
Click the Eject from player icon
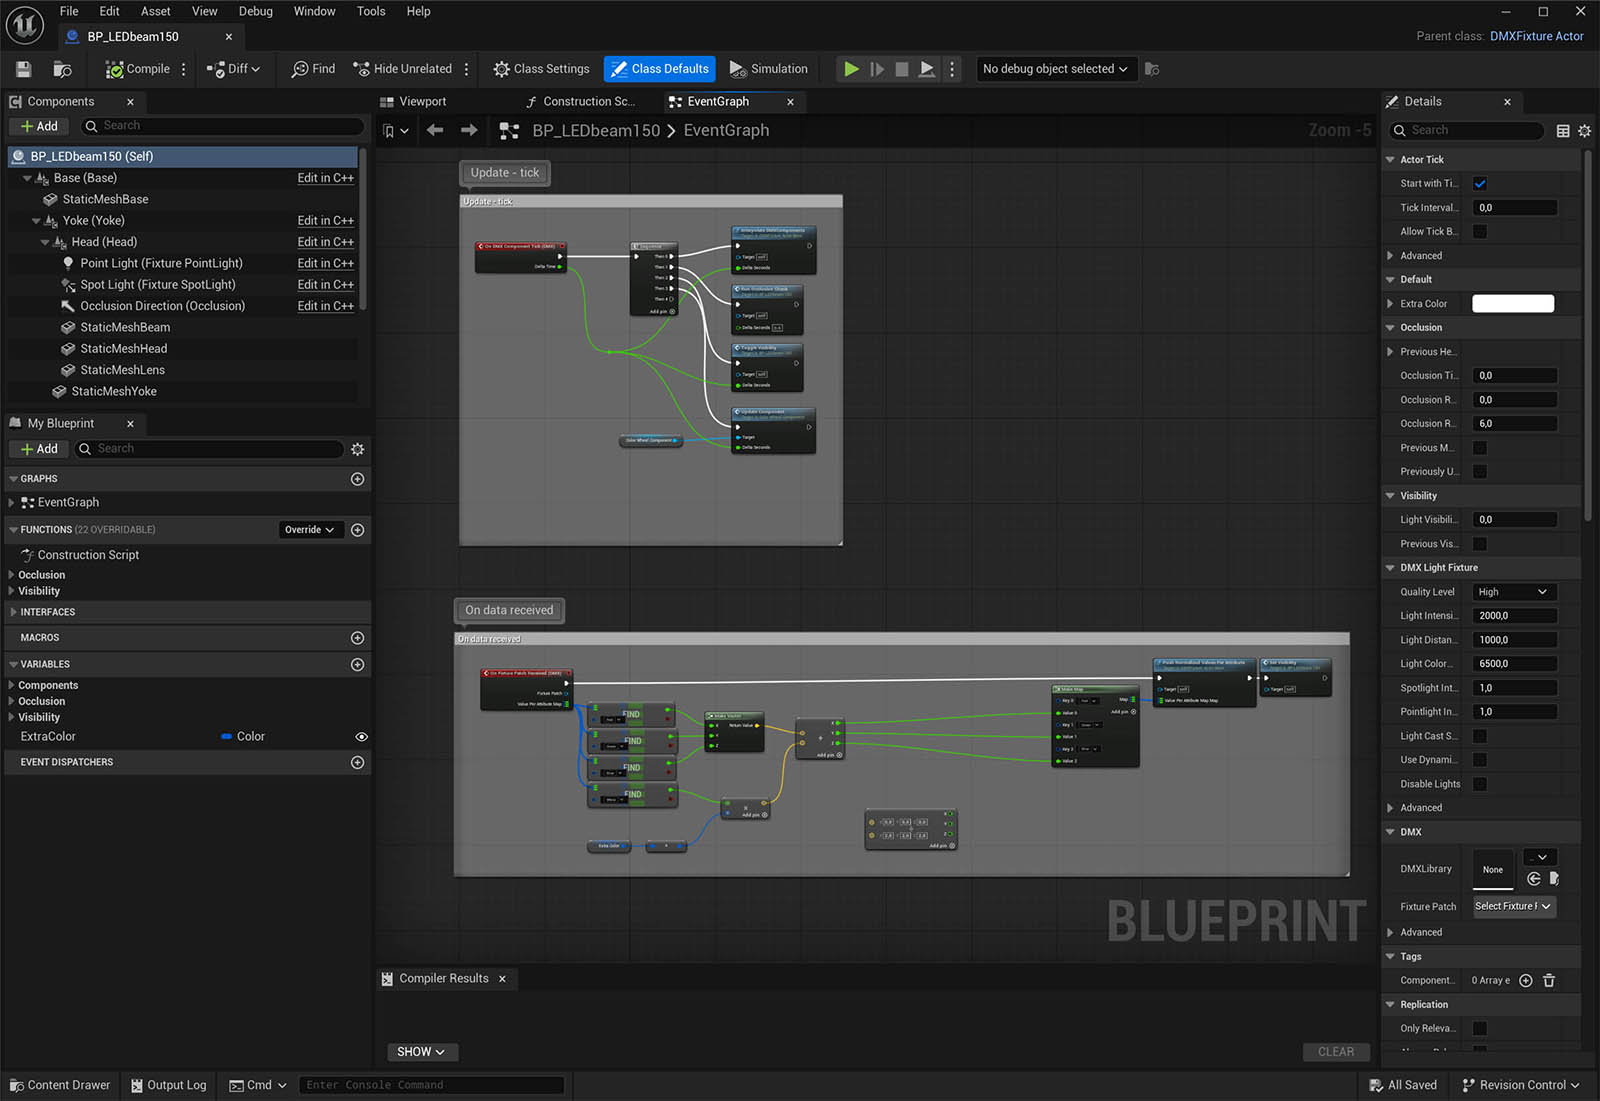point(927,69)
